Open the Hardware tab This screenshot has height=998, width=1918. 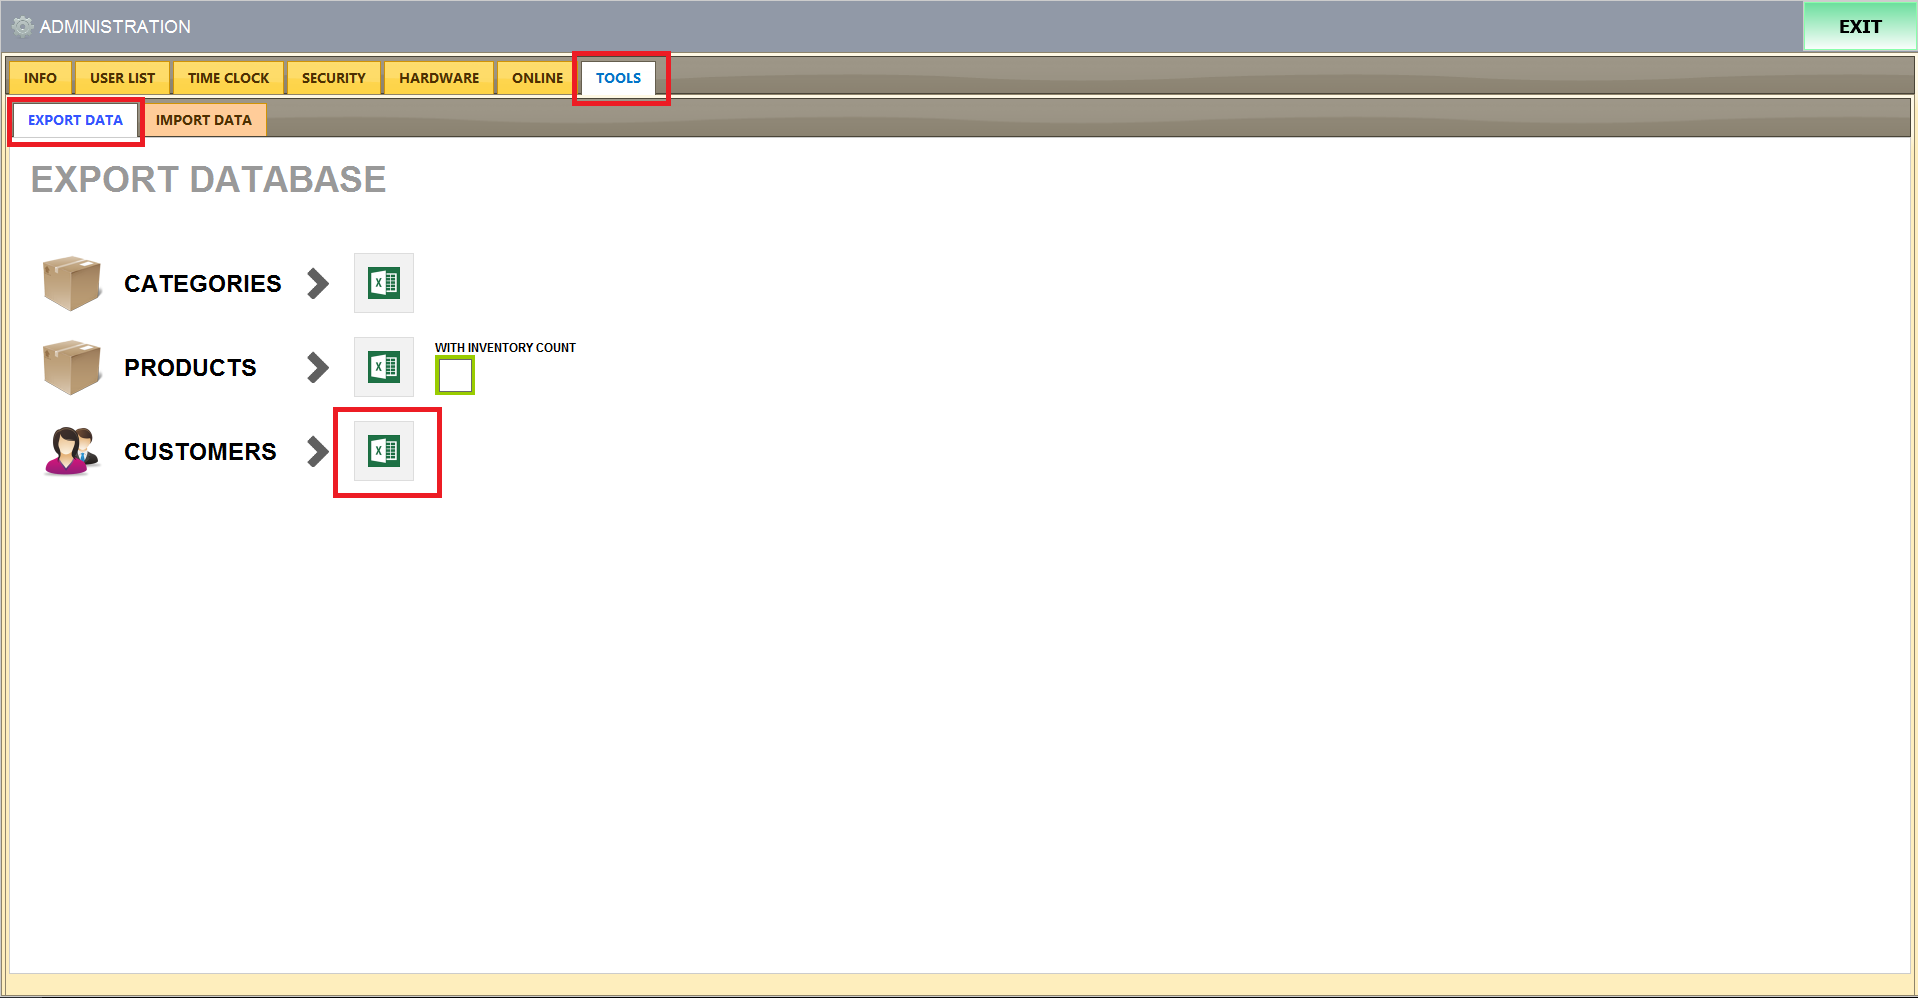(439, 78)
